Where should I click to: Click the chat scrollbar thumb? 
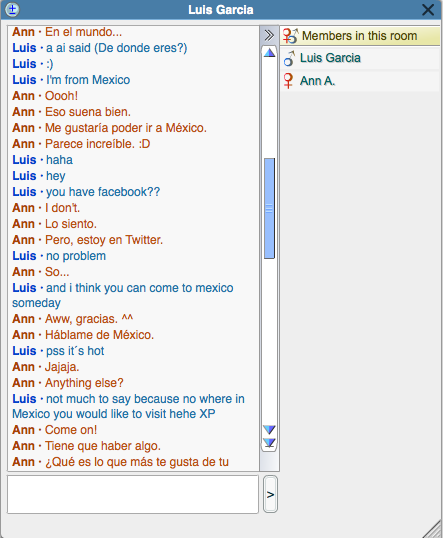(x=269, y=208)
